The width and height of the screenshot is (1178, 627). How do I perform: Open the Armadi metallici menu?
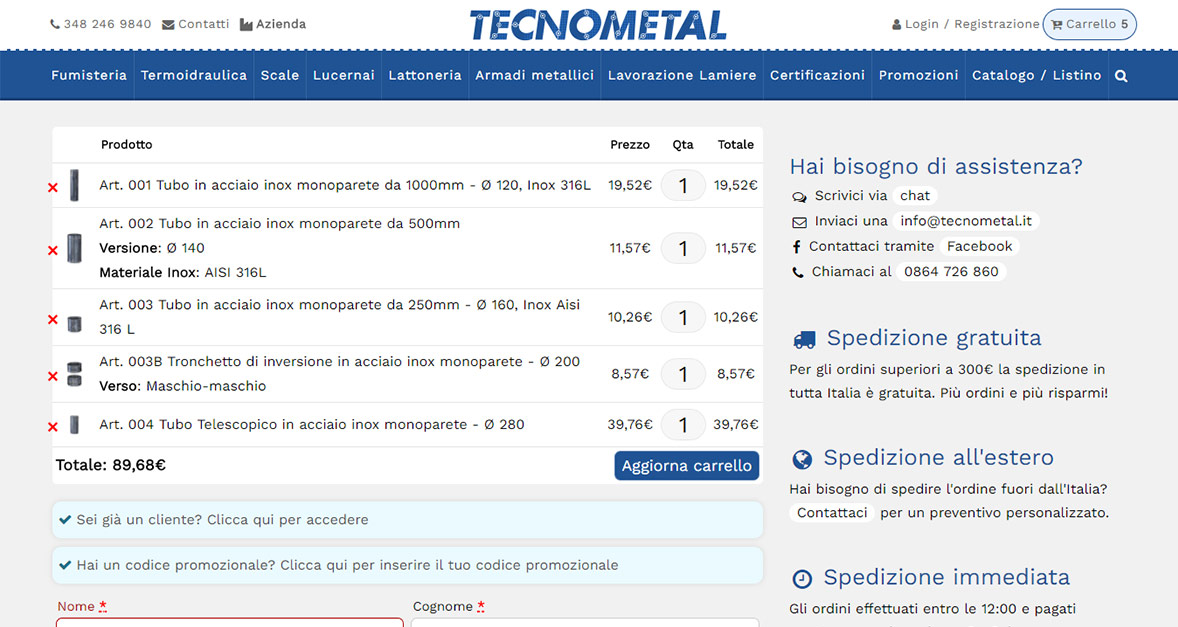(534, 75)
